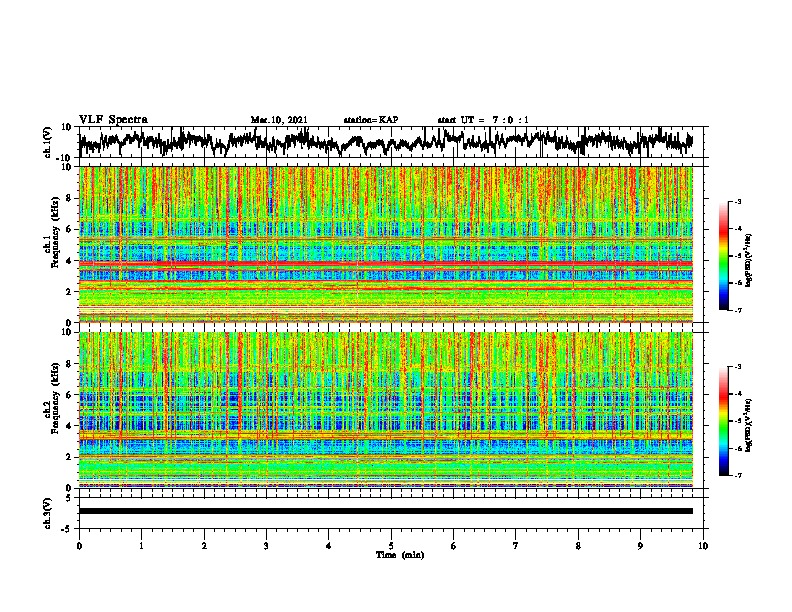Image resolution: width=792 pixels, height=612 pixels.
Task: Click the "-3" label on ch.1 color bar
Action: pyautogui.click(x=738, y=201)
